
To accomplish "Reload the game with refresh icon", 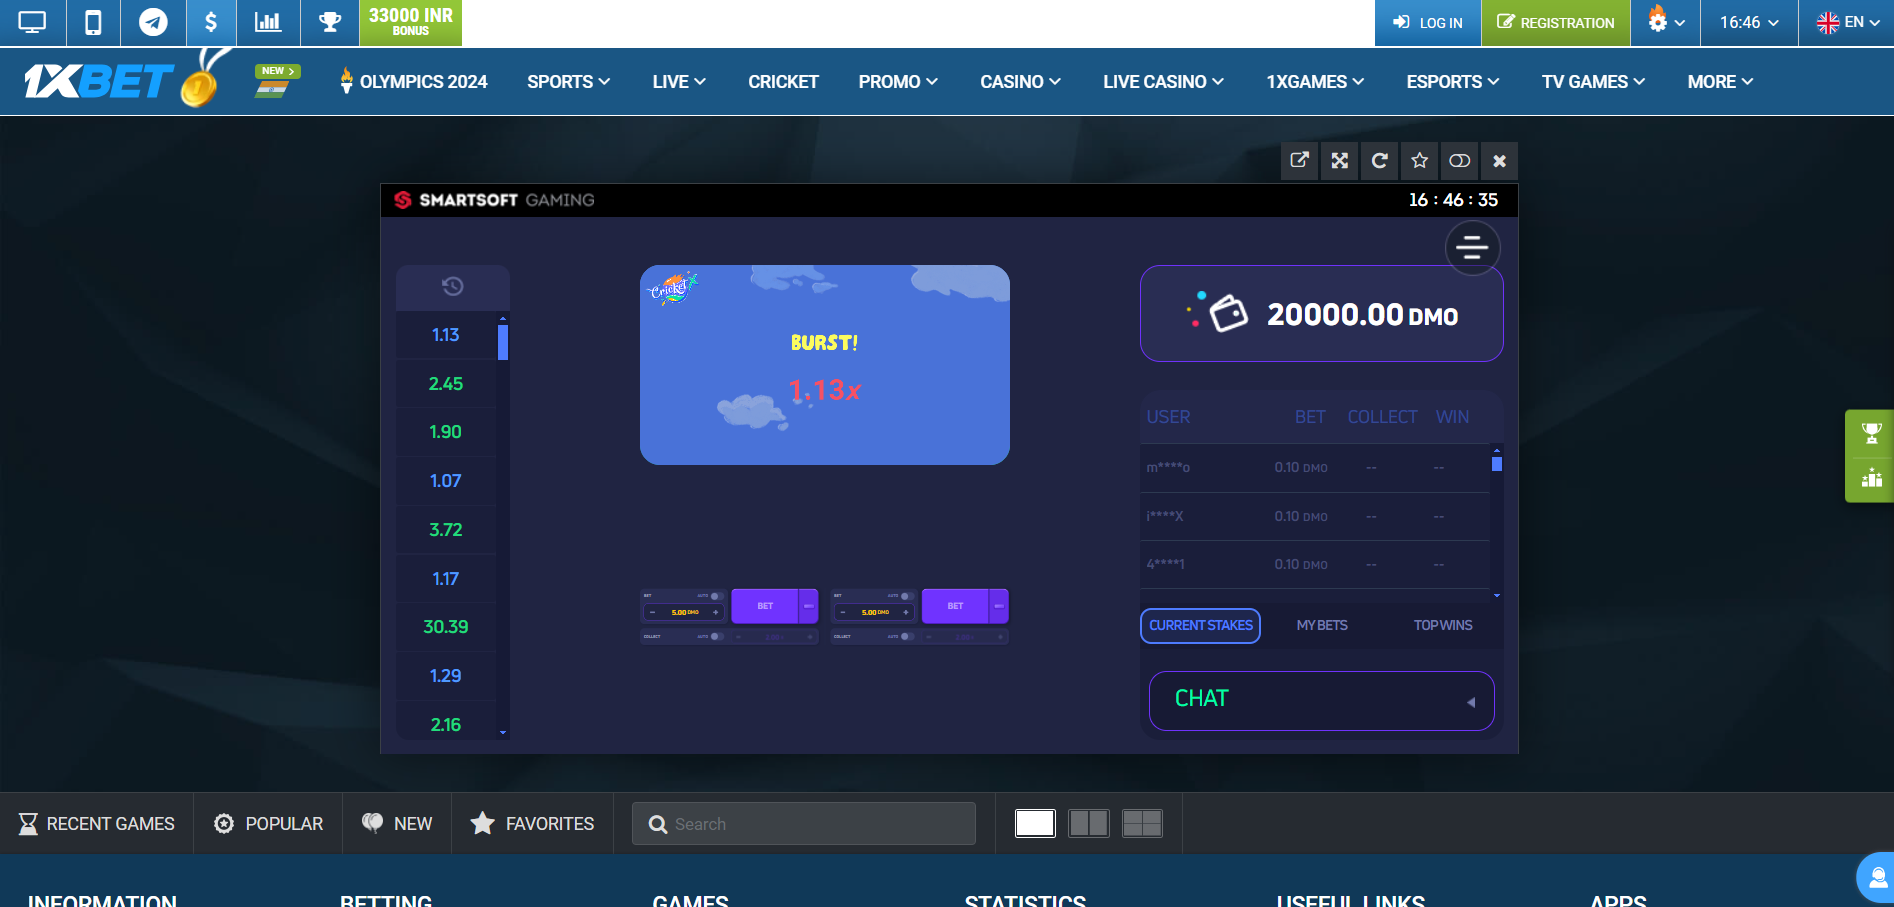I will tap(1379, 161).
